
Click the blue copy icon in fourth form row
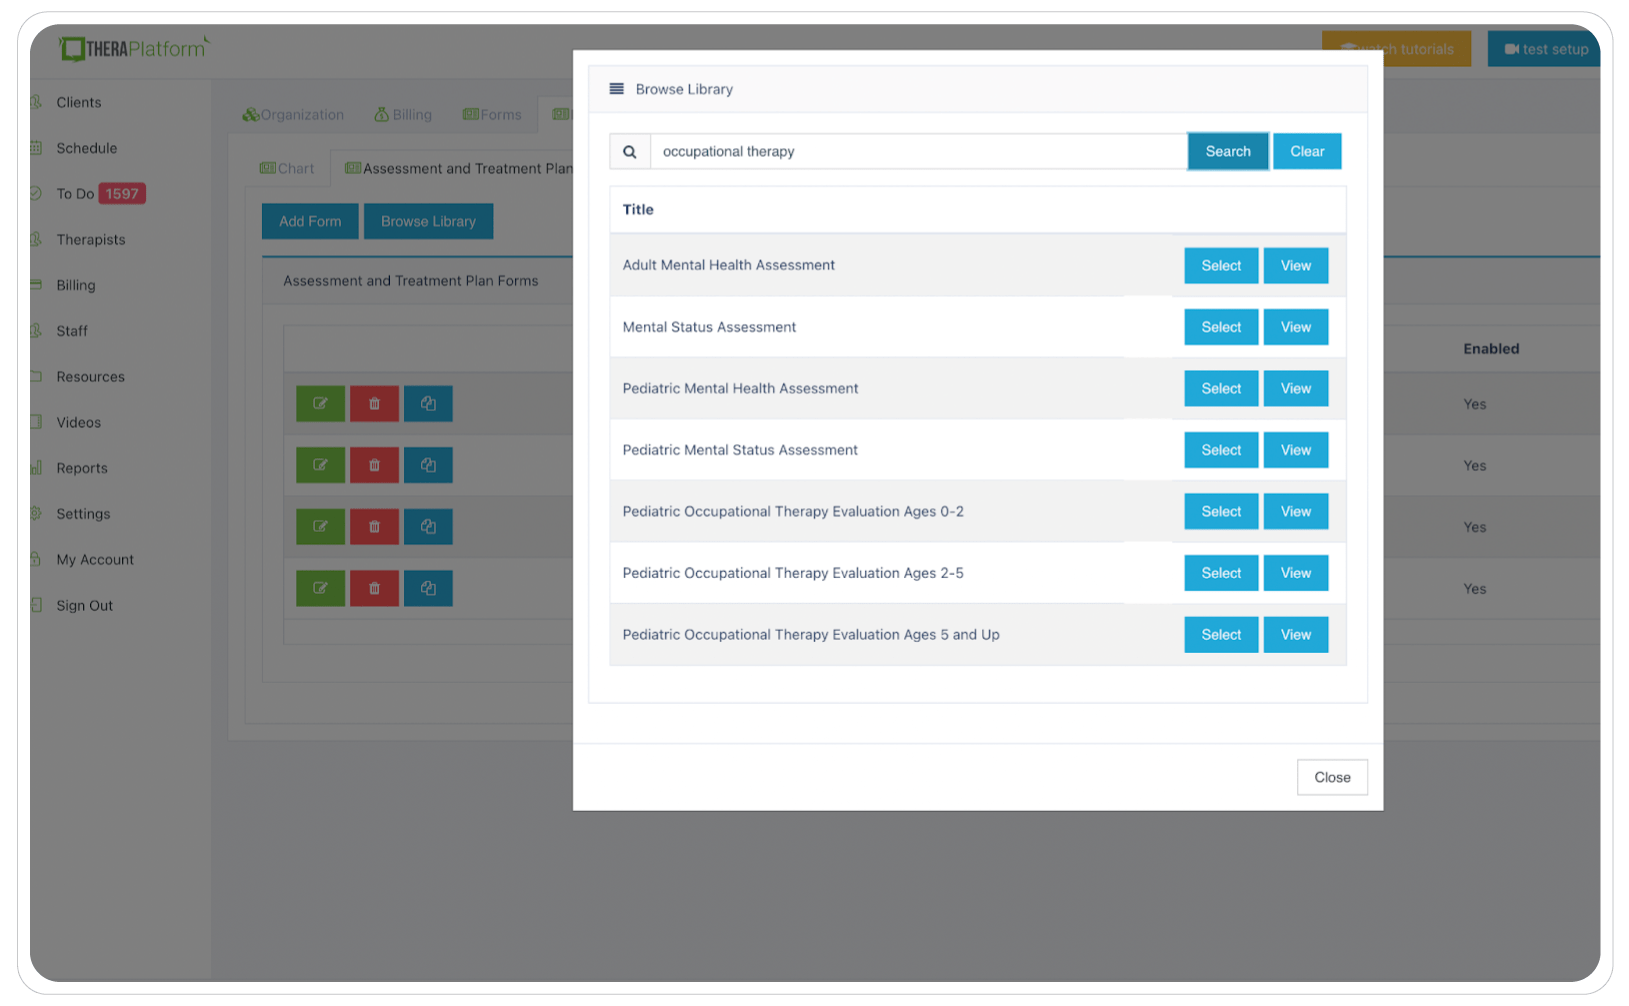point(428,589)
